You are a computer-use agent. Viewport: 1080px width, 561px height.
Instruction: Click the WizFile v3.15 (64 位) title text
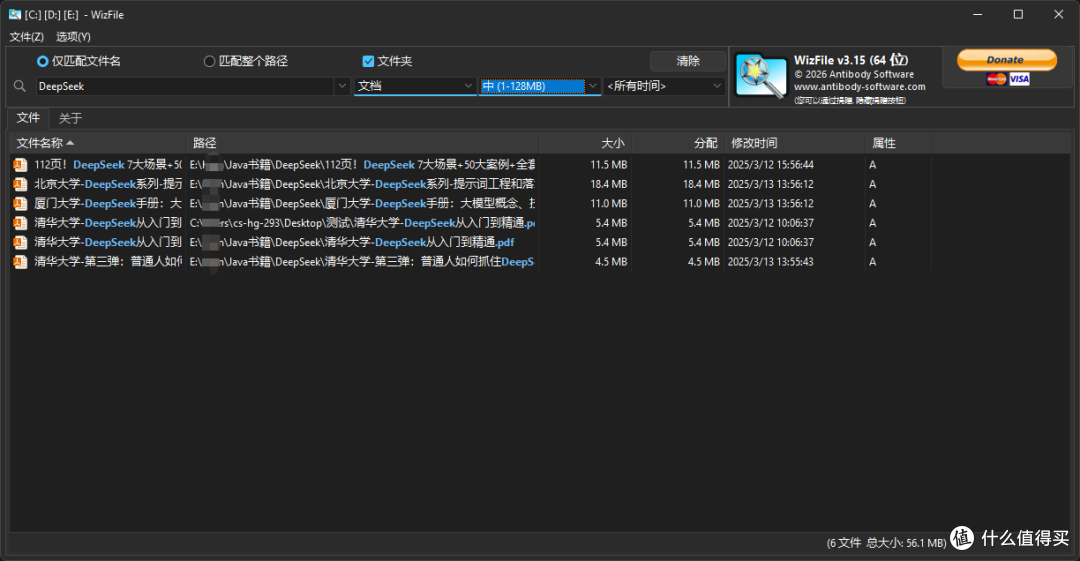point(851,60)
